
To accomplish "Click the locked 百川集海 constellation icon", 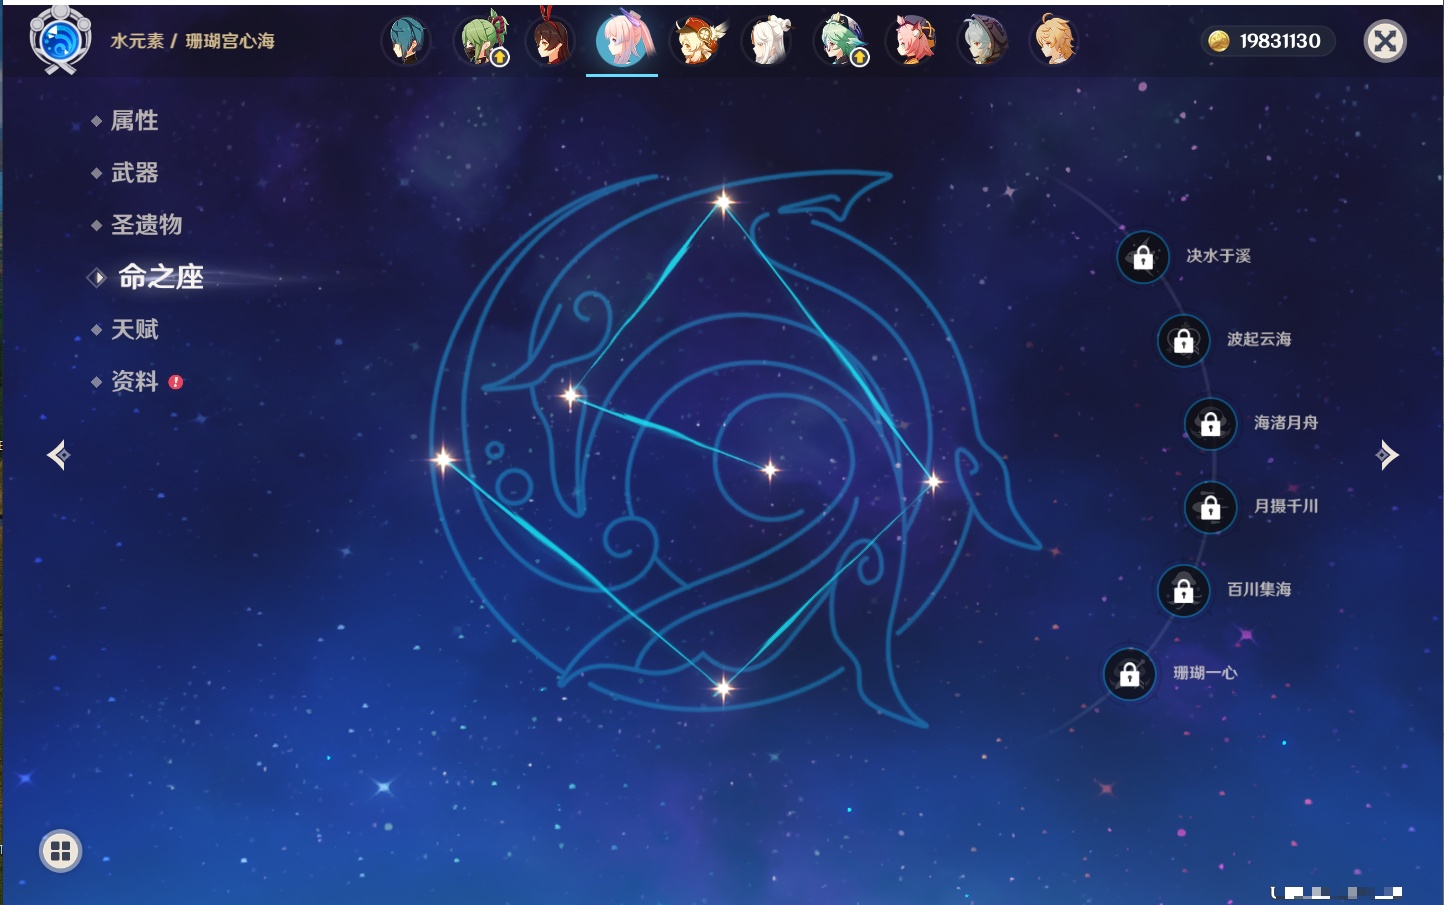I will 1183,590.
